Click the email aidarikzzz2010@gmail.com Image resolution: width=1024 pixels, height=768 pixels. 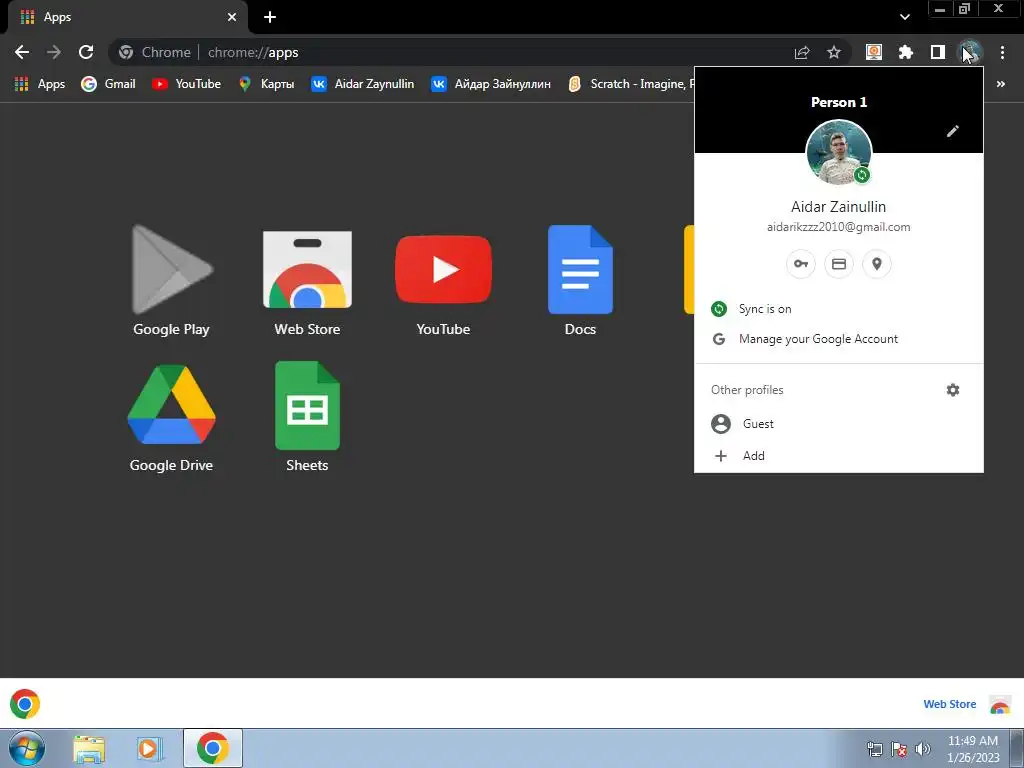(x=839, y=227)
